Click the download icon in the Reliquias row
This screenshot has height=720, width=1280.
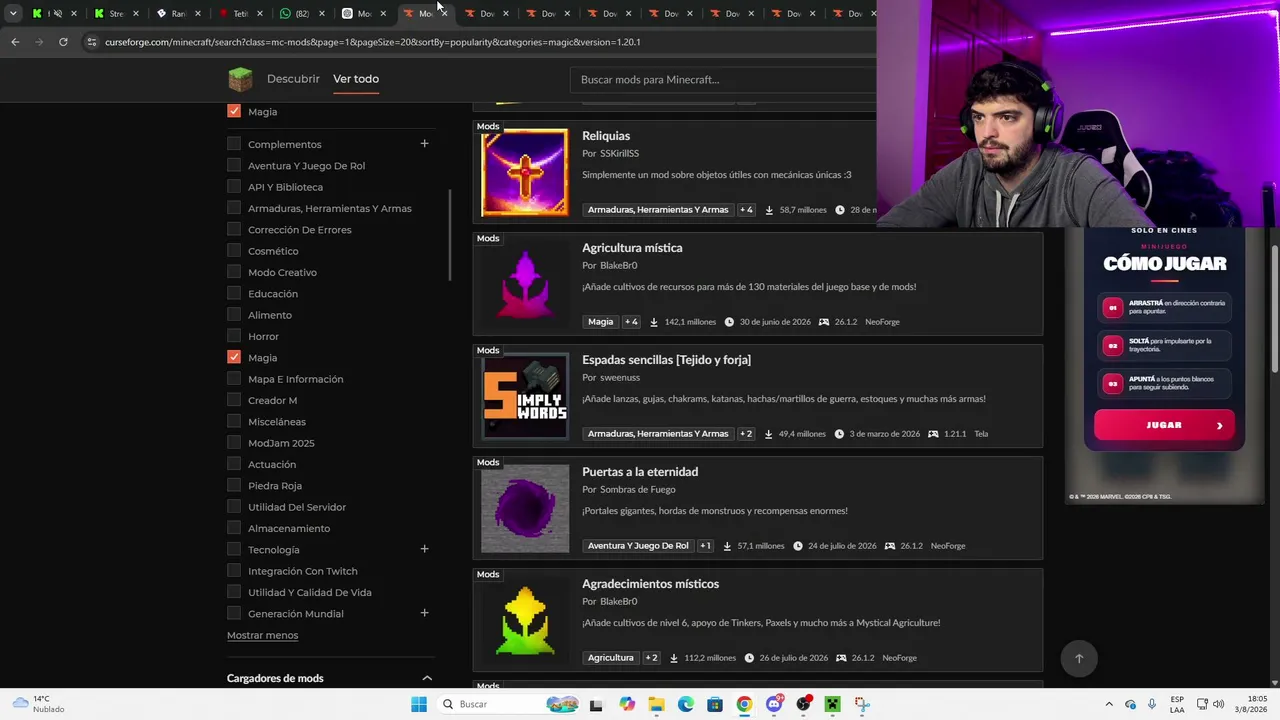pos(769,210)
